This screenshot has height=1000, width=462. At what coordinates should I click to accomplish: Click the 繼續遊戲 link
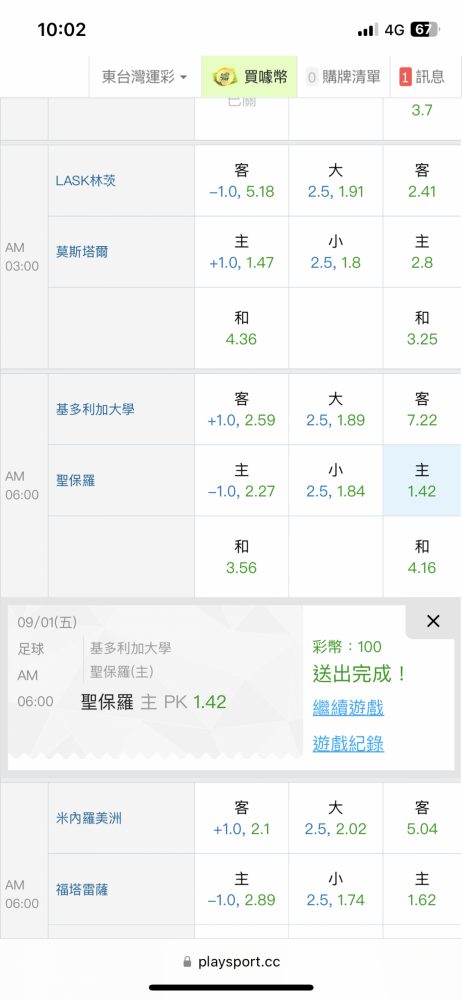coord(348,707)
